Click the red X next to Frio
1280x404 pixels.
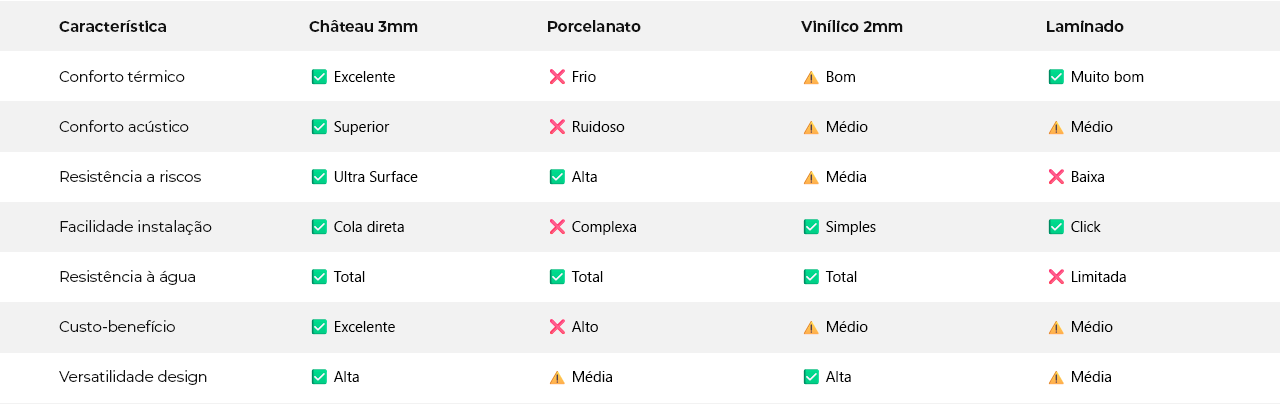(557, 77)
